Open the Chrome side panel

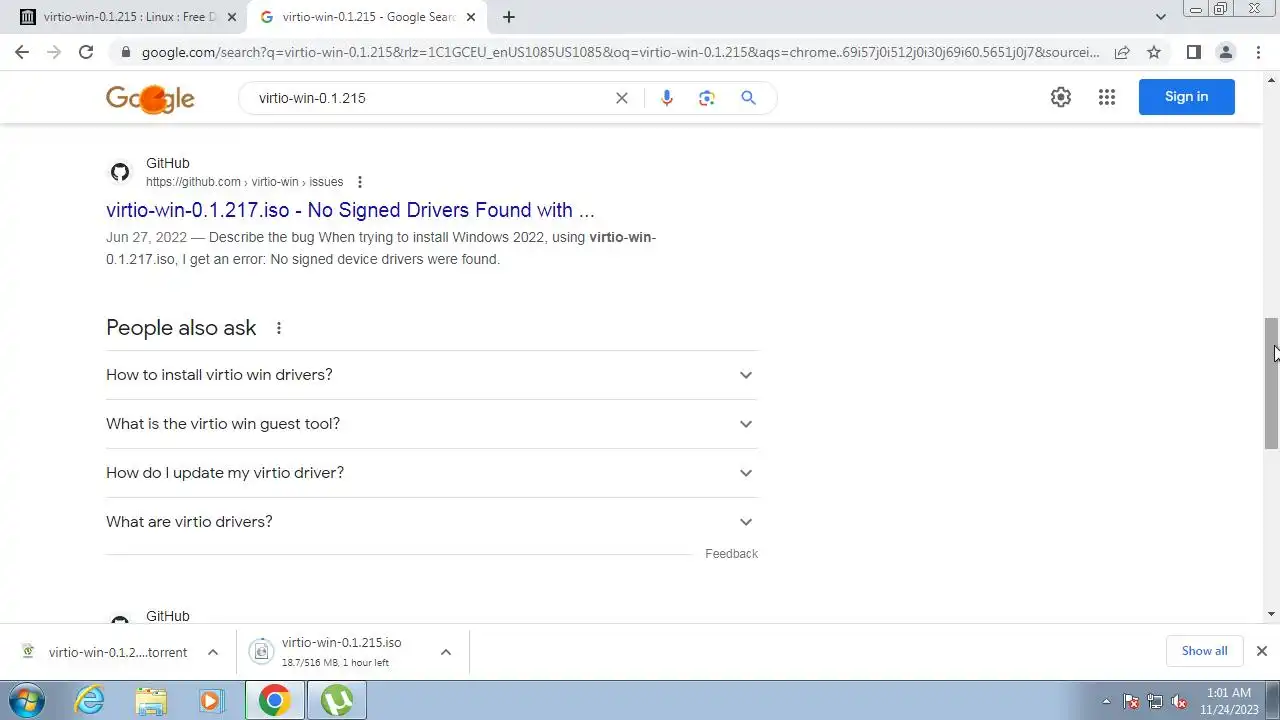[x=1193, y=52]
